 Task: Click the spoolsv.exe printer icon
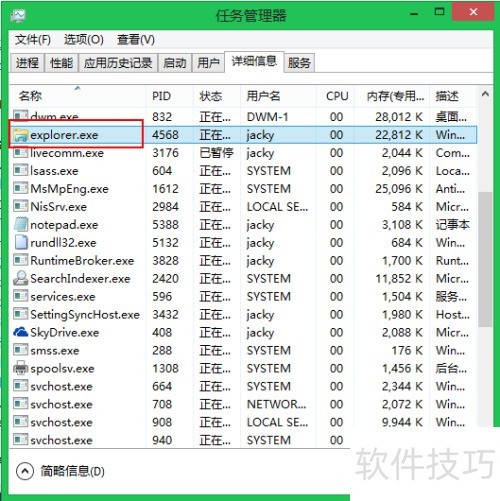(20, 368)
